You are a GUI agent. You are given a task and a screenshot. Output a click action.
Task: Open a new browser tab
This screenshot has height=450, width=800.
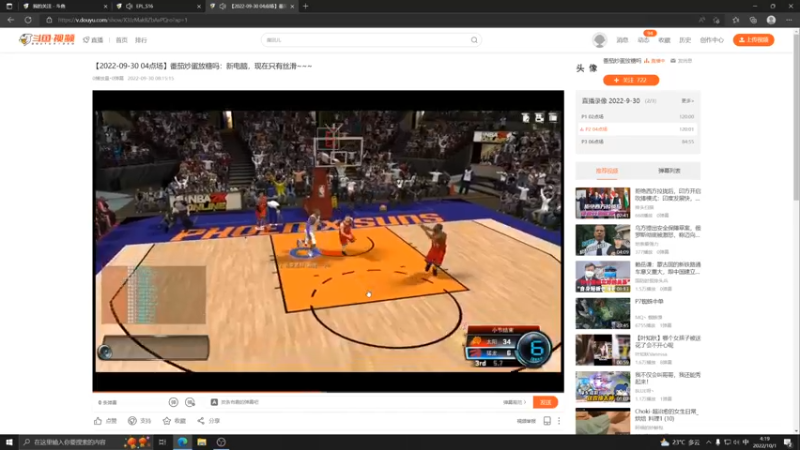pyautogui.click(x=306, y=6)
